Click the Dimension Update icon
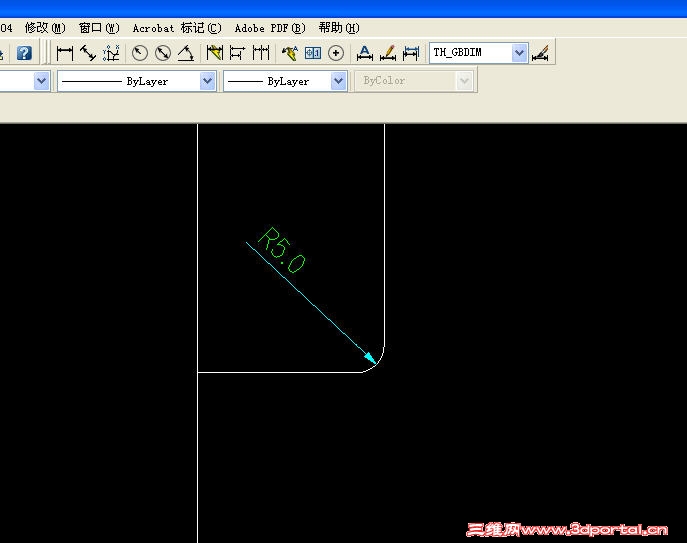Viewport: 687px width, 543px height. point(411,53)
